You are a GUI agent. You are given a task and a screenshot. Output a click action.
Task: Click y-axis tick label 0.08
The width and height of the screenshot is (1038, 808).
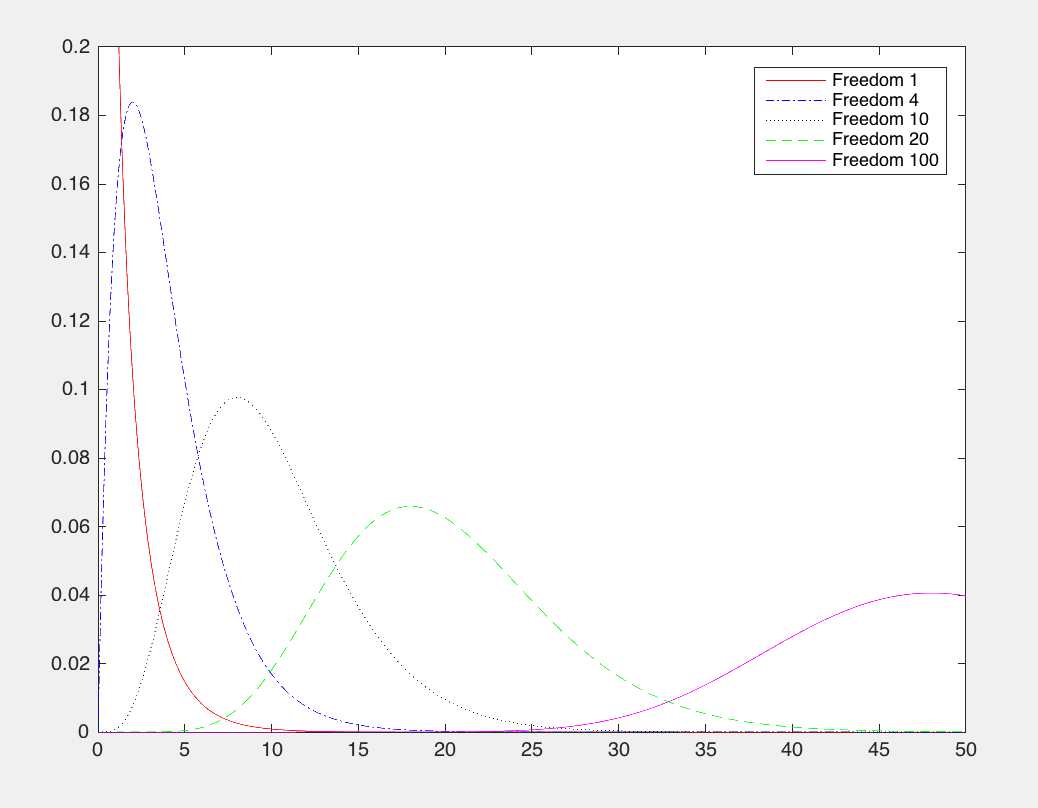pos(70,458)
